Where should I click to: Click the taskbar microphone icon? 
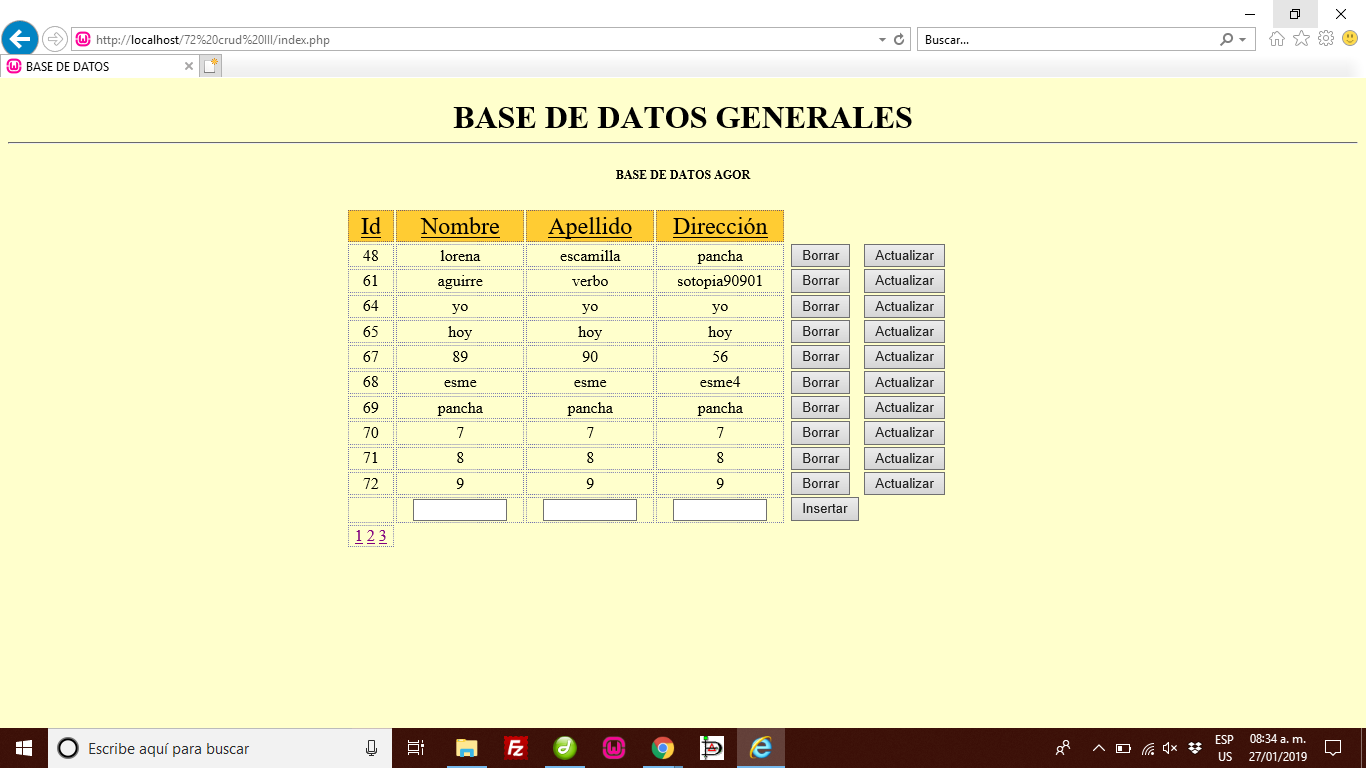click(x=371, y=748)
